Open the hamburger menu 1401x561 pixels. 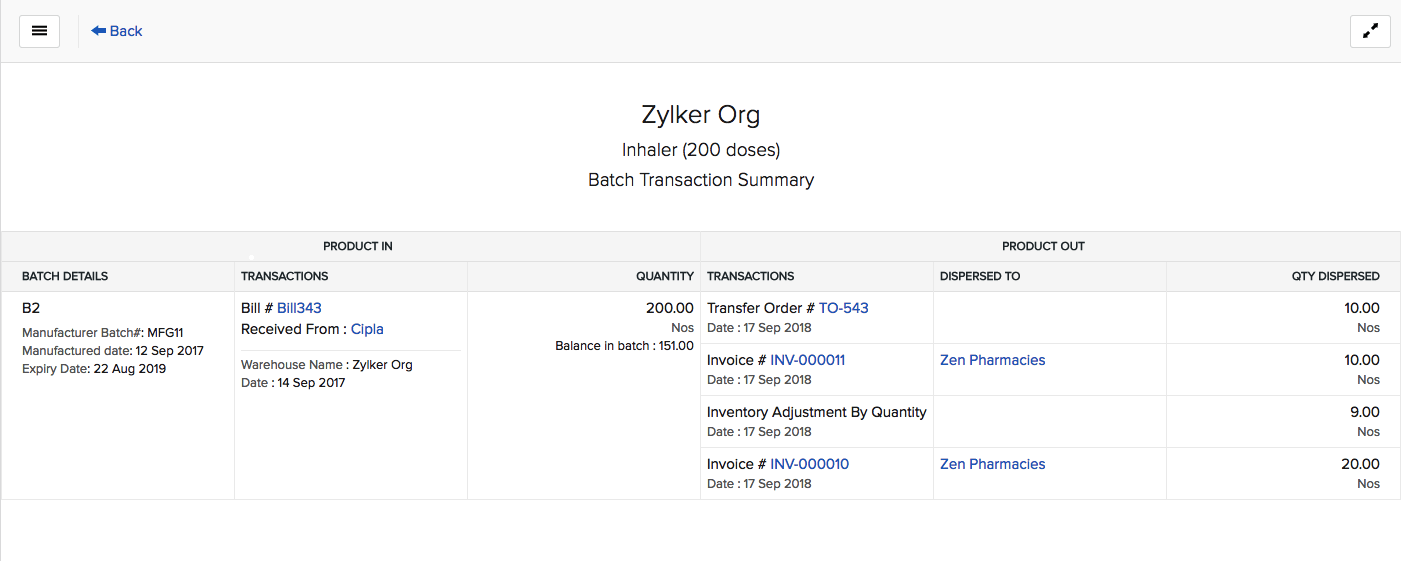coord(39,31)
